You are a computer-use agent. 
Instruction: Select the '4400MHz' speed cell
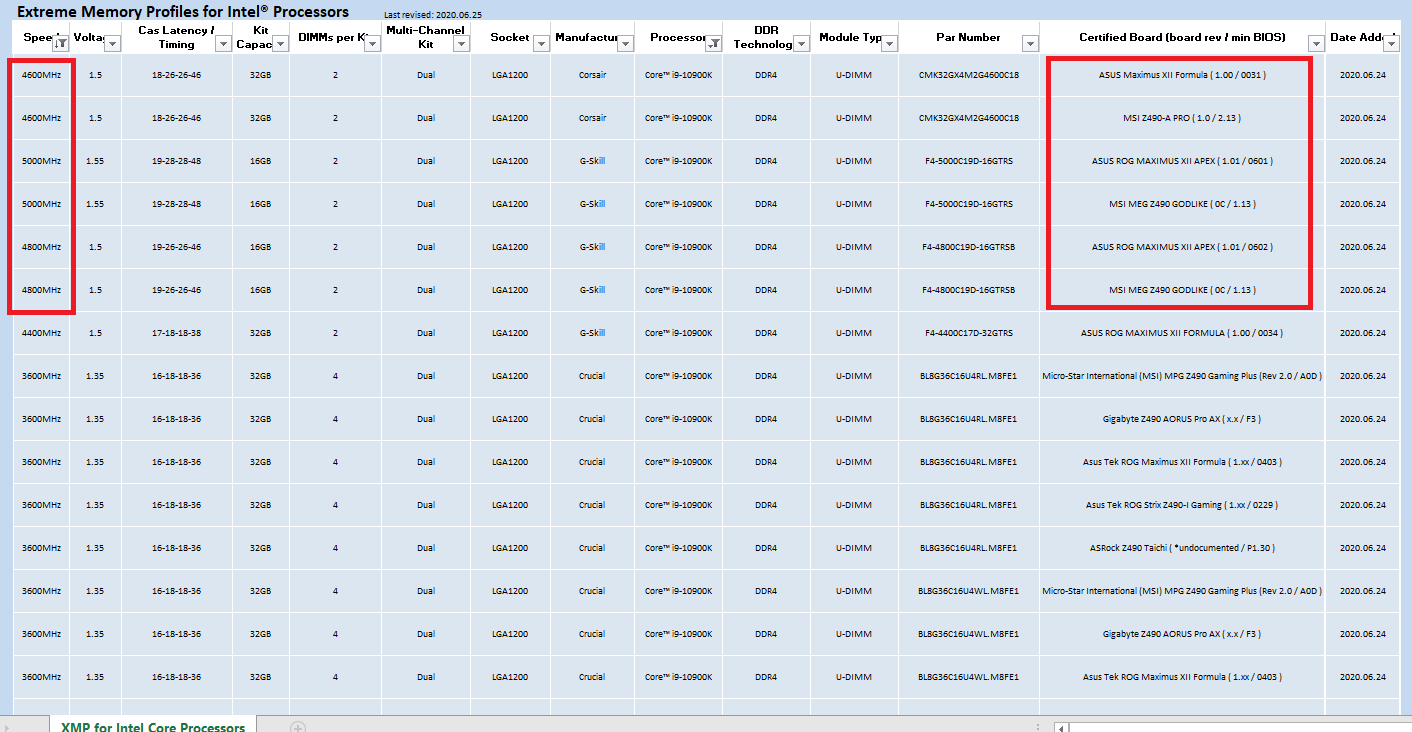click(42, 333)
